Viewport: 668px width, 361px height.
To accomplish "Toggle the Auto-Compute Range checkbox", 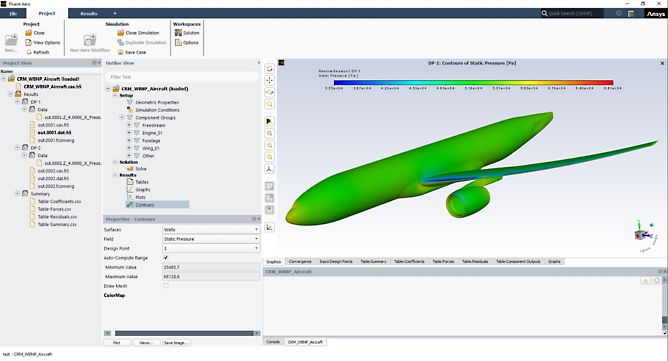I will pos(166,257).
